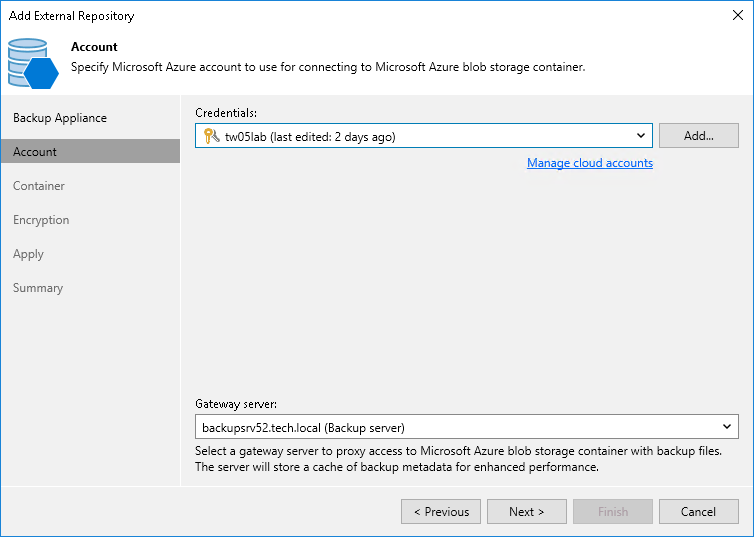Click the 'Select a gateway server' help text
Viewport: 754px width, 537px height.
point(458,459)
